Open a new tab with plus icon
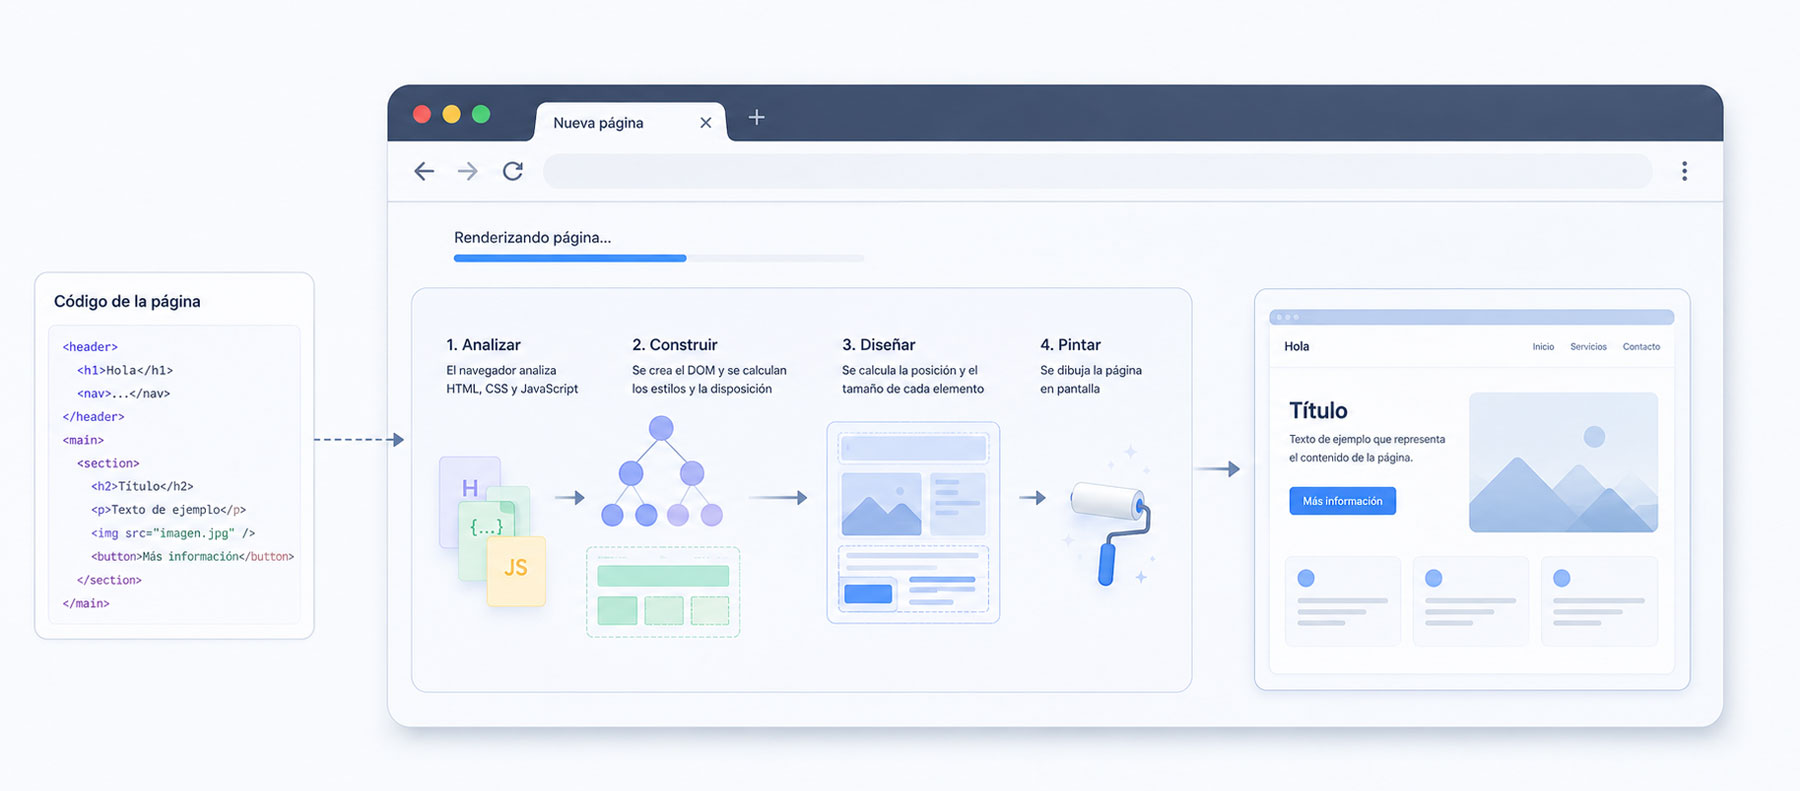Screen dimensions: 1800x791 pos(757,117)
